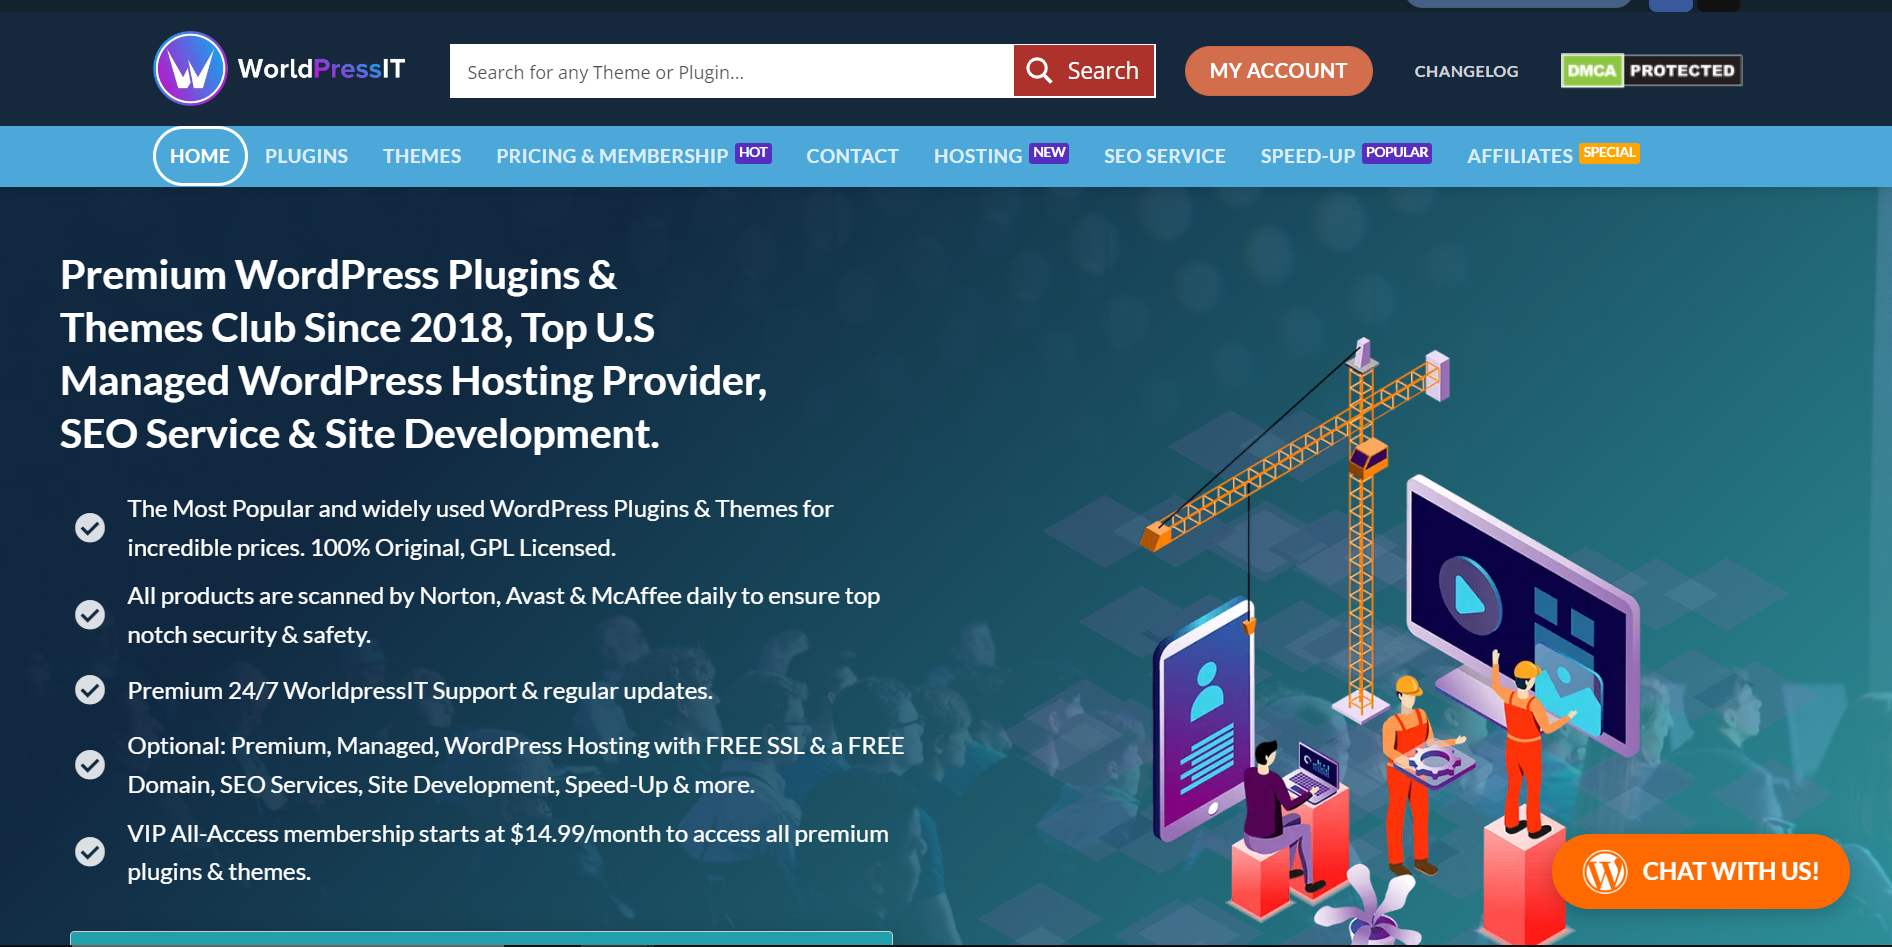The width and height of the screenshot is (1892, 947).
Task: Open the THEMES dropdown menu
Action: pos(421,156)
